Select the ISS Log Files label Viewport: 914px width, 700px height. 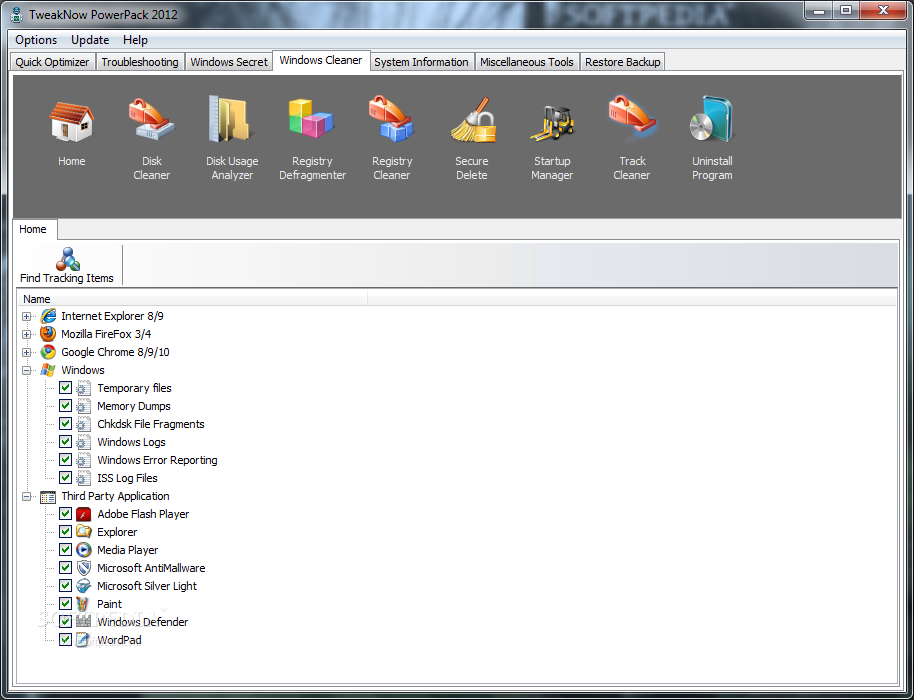pos(127,479)
